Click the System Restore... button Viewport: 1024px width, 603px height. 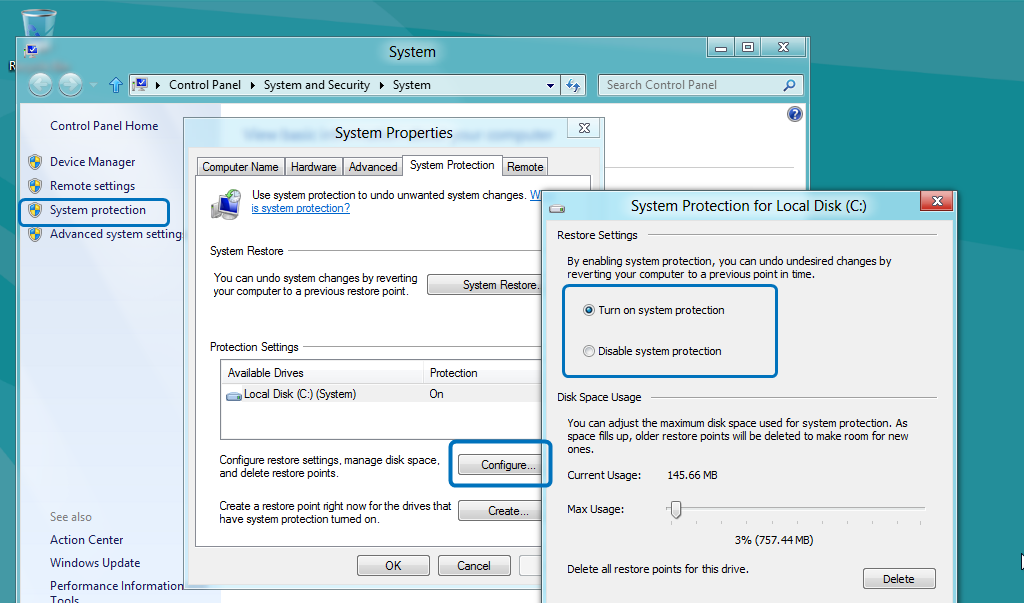(x=485, y=285)
